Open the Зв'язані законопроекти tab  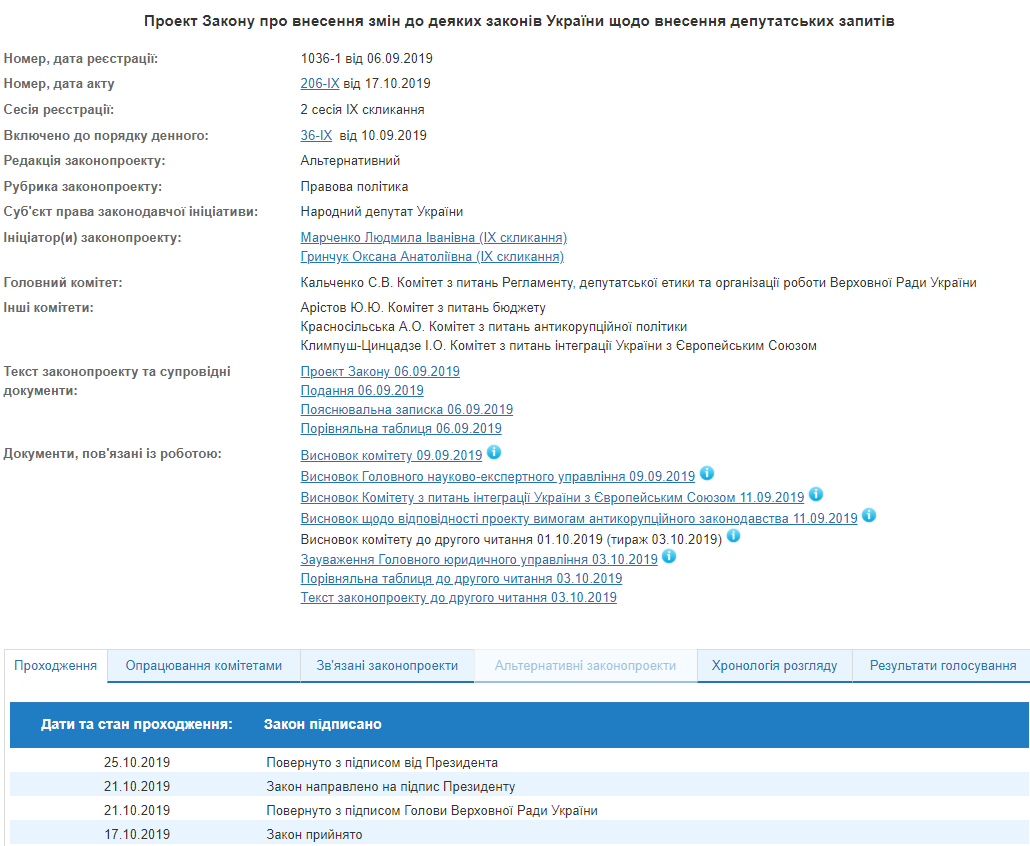tap(388, 664)
